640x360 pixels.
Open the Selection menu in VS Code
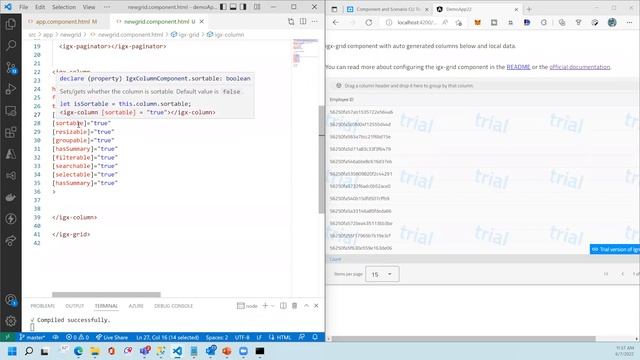point(64,7)
